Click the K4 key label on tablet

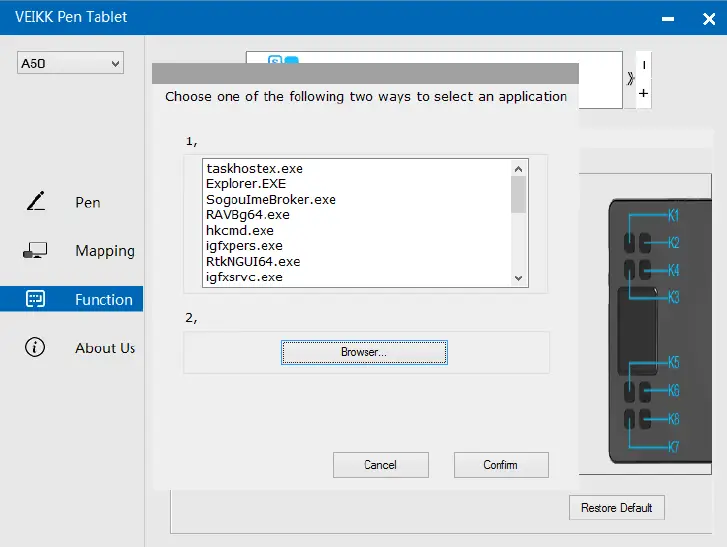click(x=674, y=270)
